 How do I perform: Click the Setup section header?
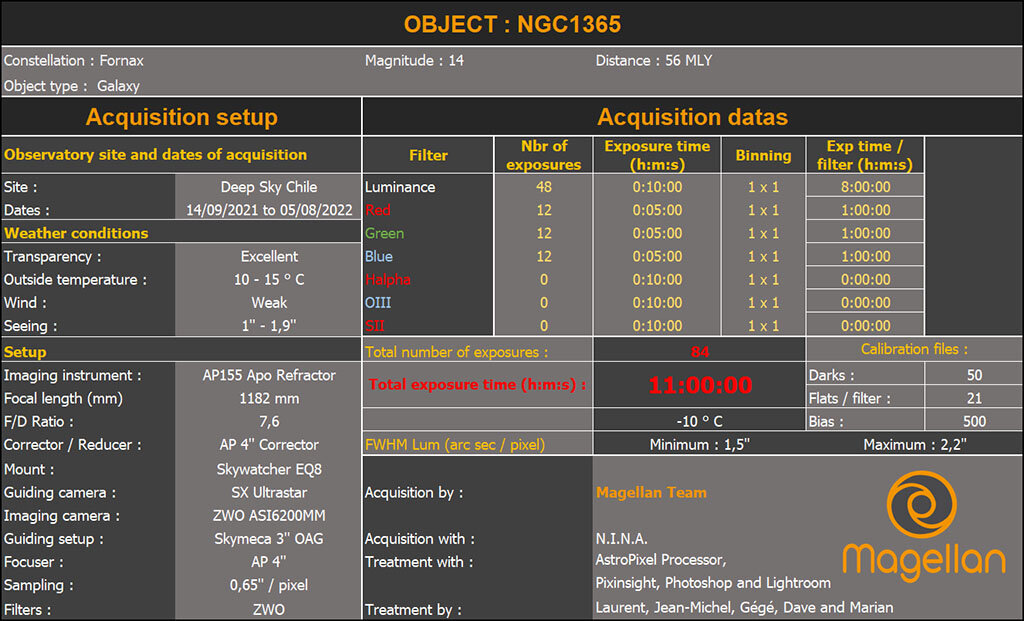[x=25, y=352]
